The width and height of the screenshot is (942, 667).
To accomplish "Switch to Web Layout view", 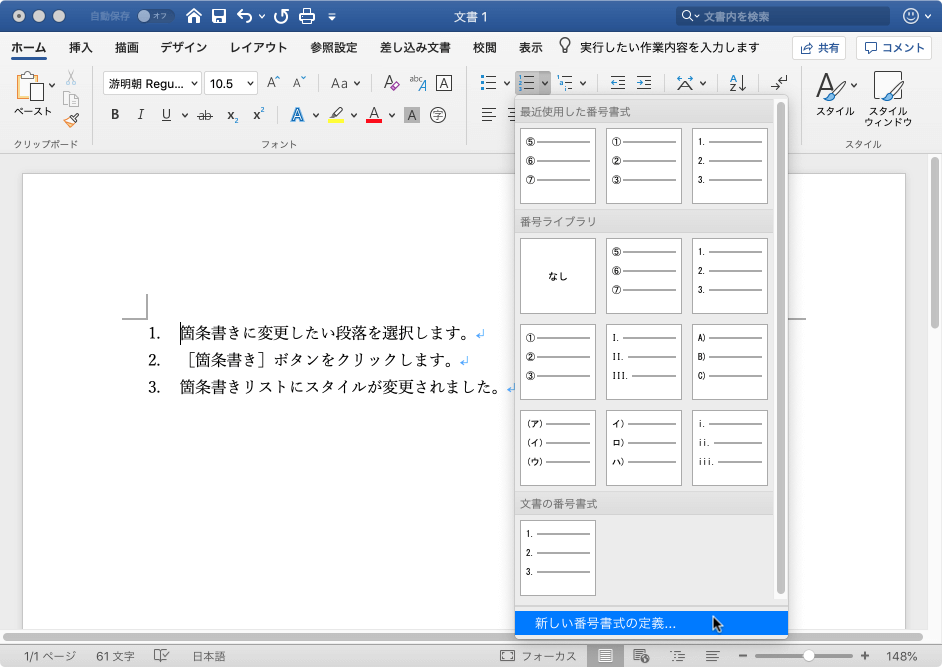I will point(641,656).
